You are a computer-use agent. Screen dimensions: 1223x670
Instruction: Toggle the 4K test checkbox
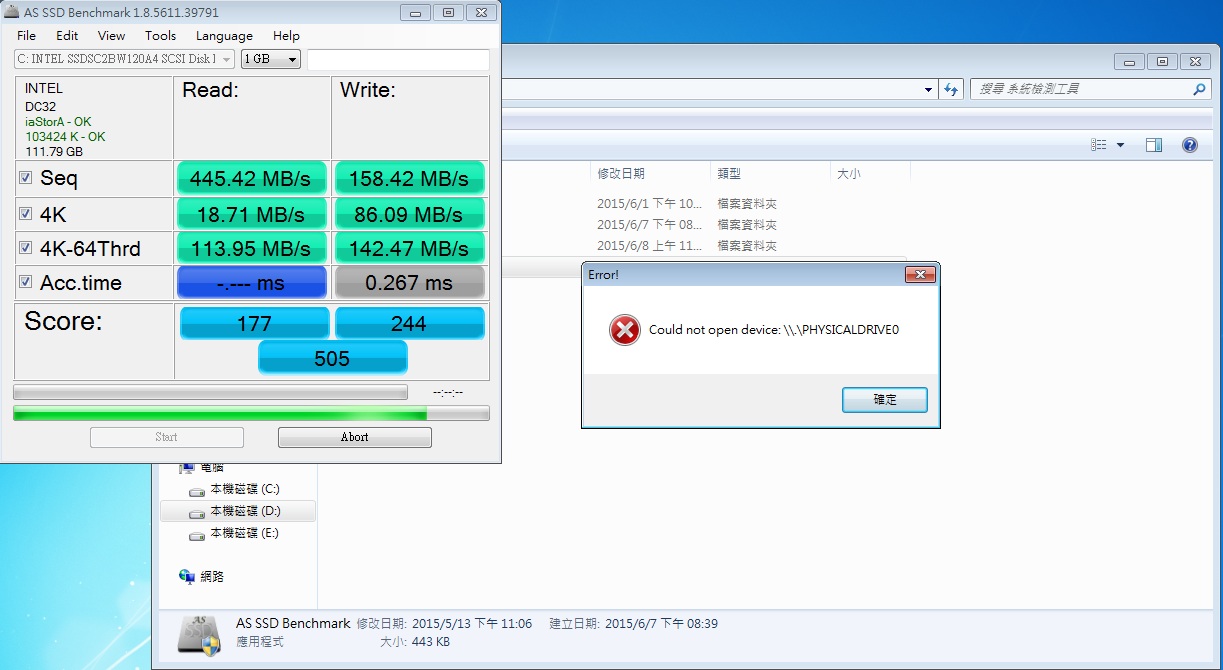26,214
